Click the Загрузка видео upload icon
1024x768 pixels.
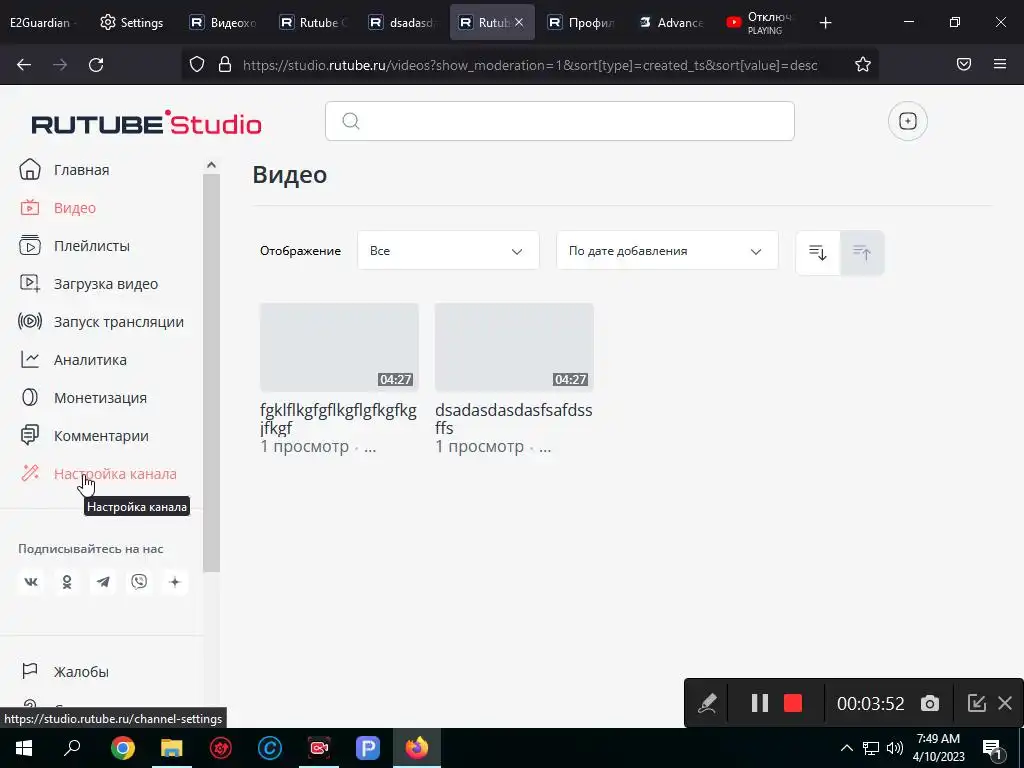(x=29, y=283)
